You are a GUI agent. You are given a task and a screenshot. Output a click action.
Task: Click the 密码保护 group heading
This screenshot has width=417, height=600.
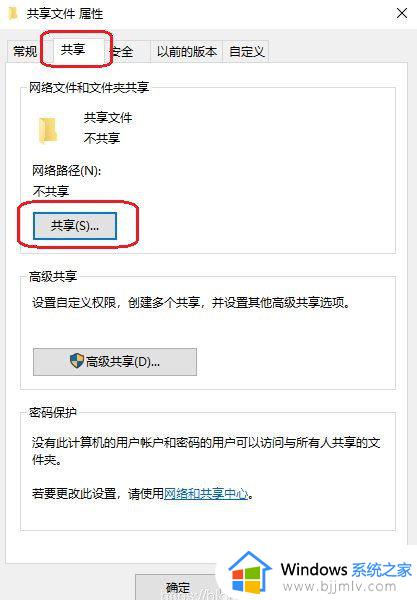click(53, 412)
